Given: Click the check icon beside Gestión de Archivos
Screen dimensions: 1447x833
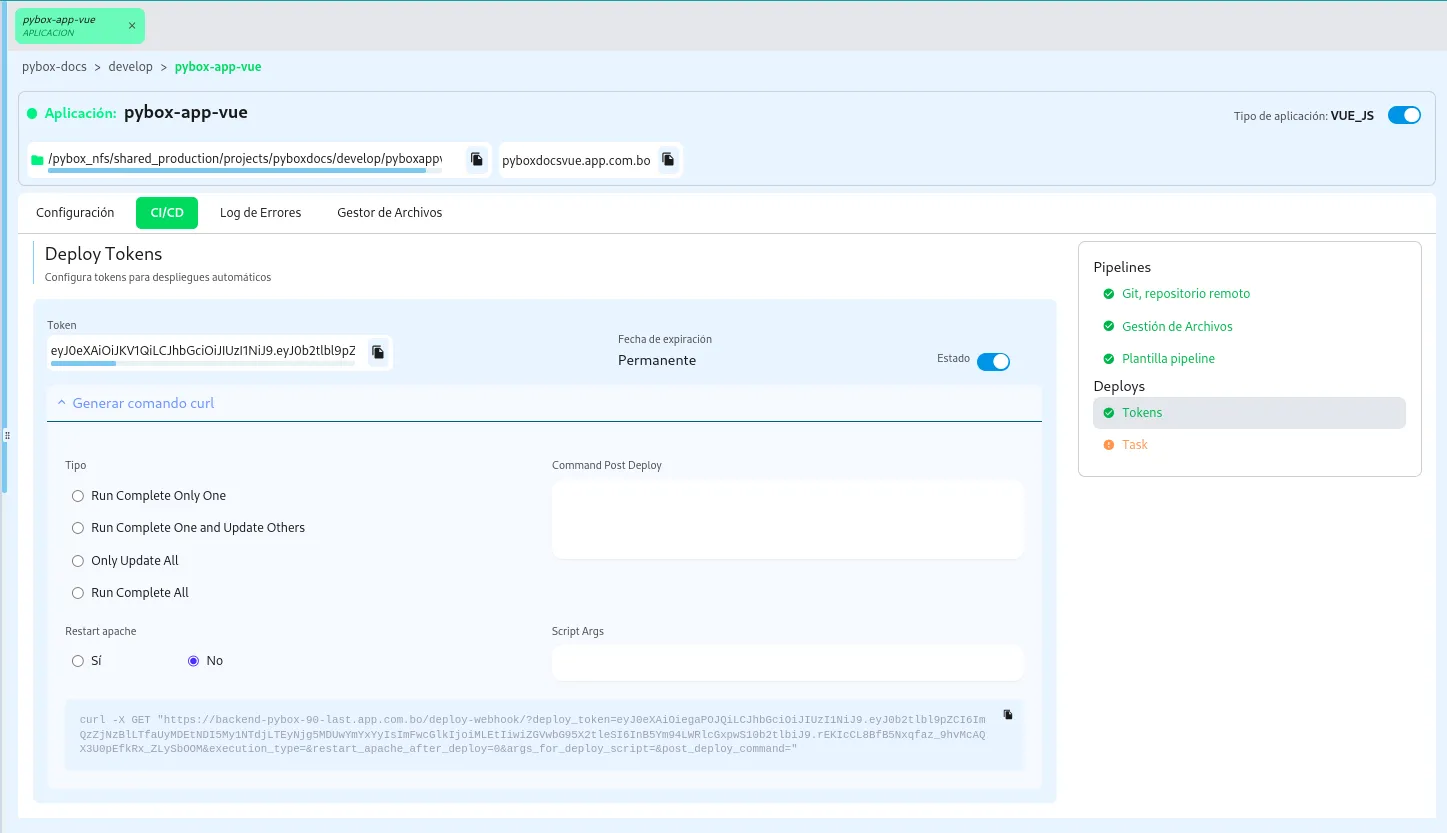Looking at the screenshot, I should (x=1108, y=327).
